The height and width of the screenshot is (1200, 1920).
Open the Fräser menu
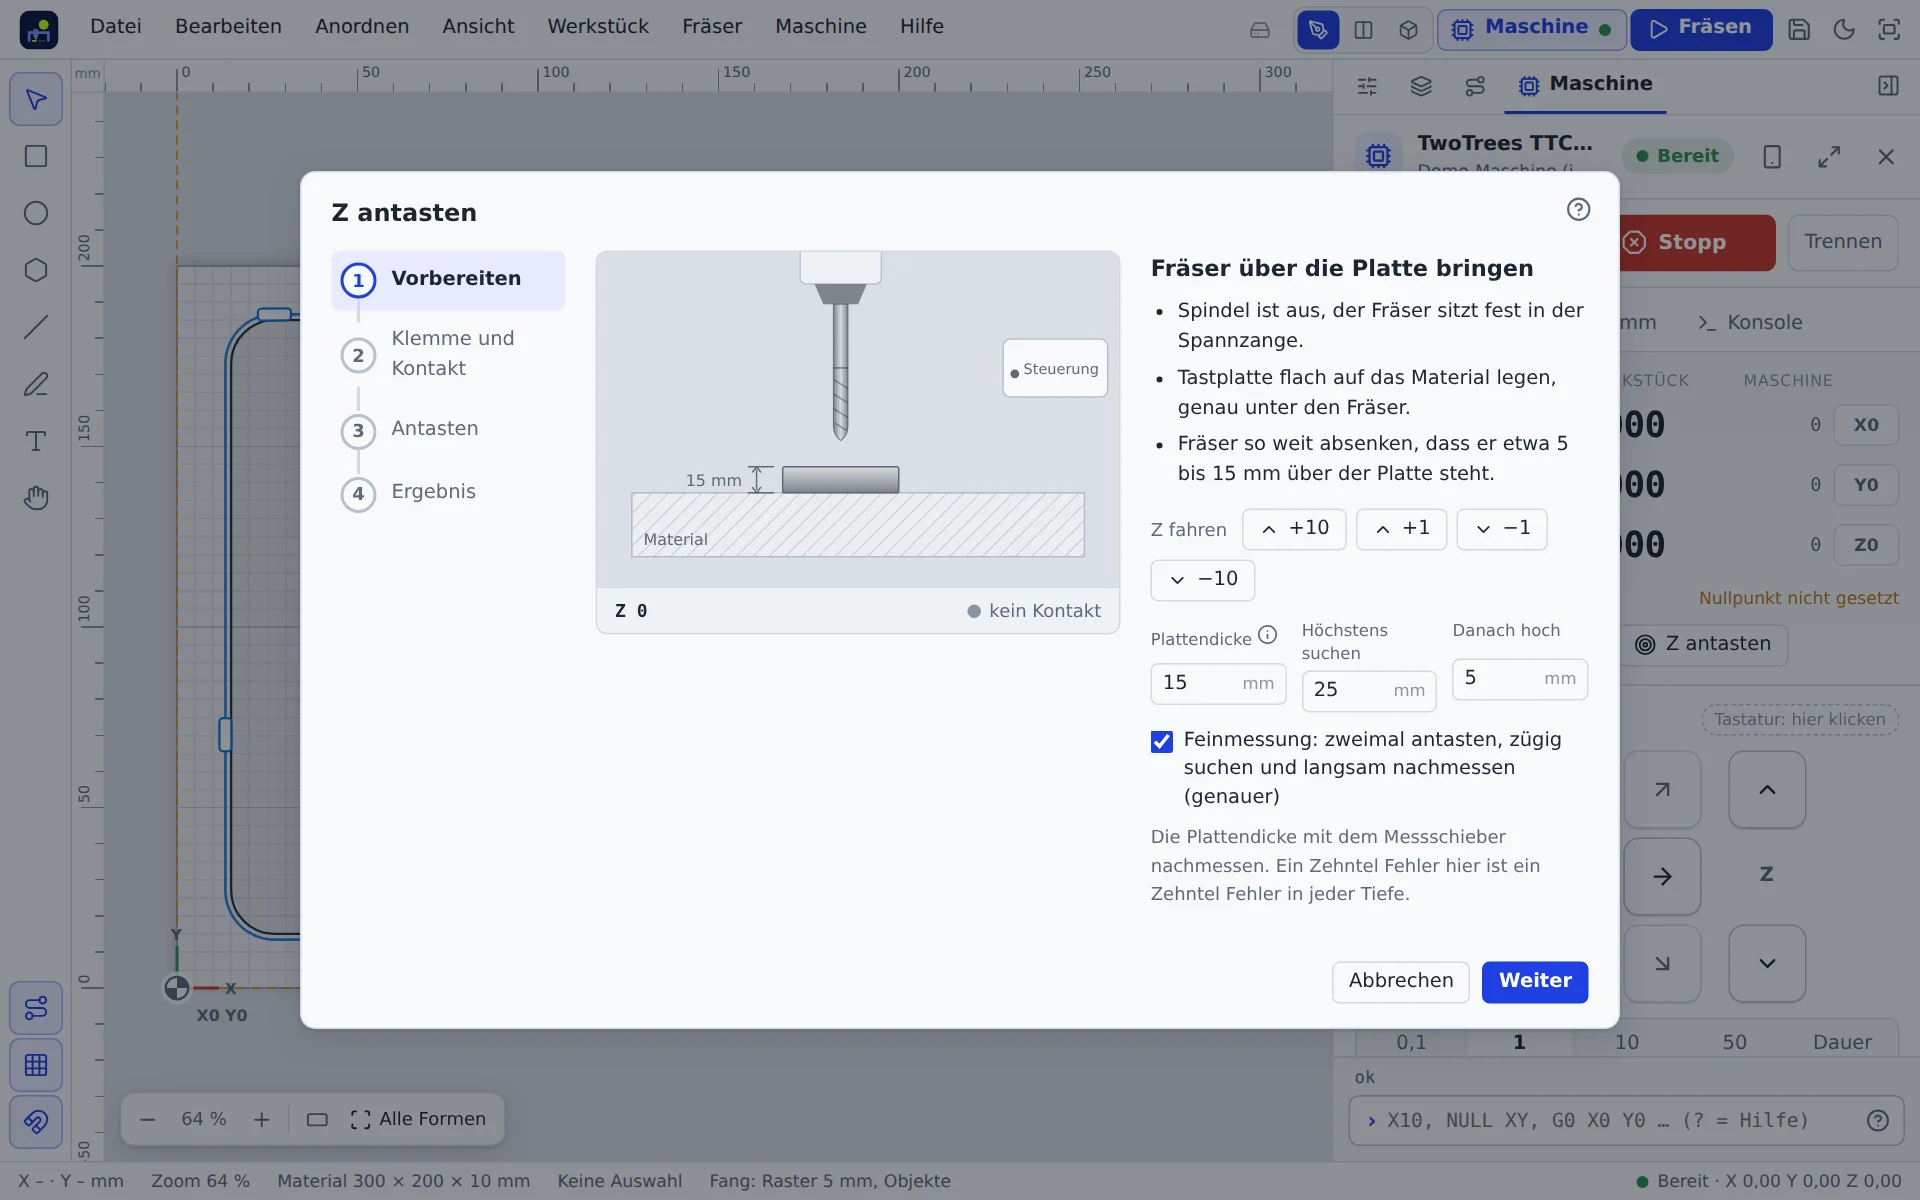pyautogui.click(x=712, y=27)
